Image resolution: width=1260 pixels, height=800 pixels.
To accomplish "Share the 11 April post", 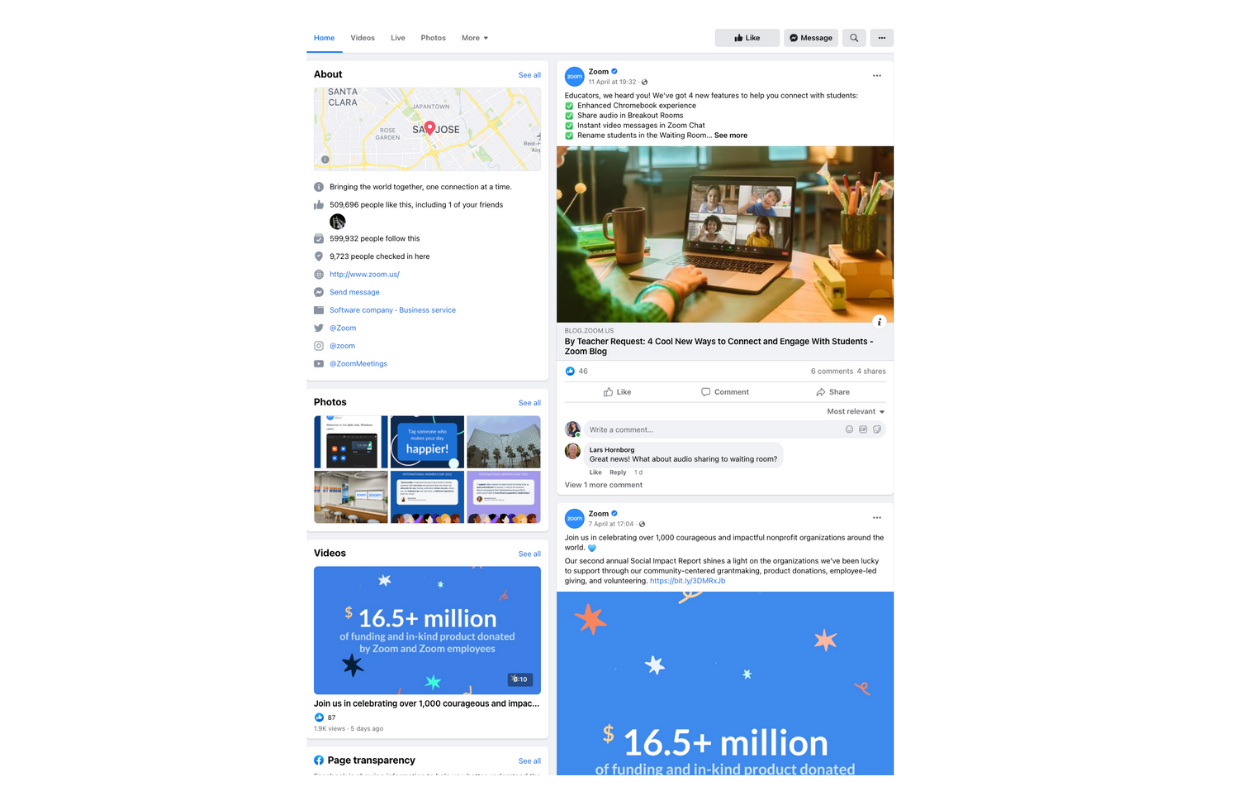I will 833,392.
